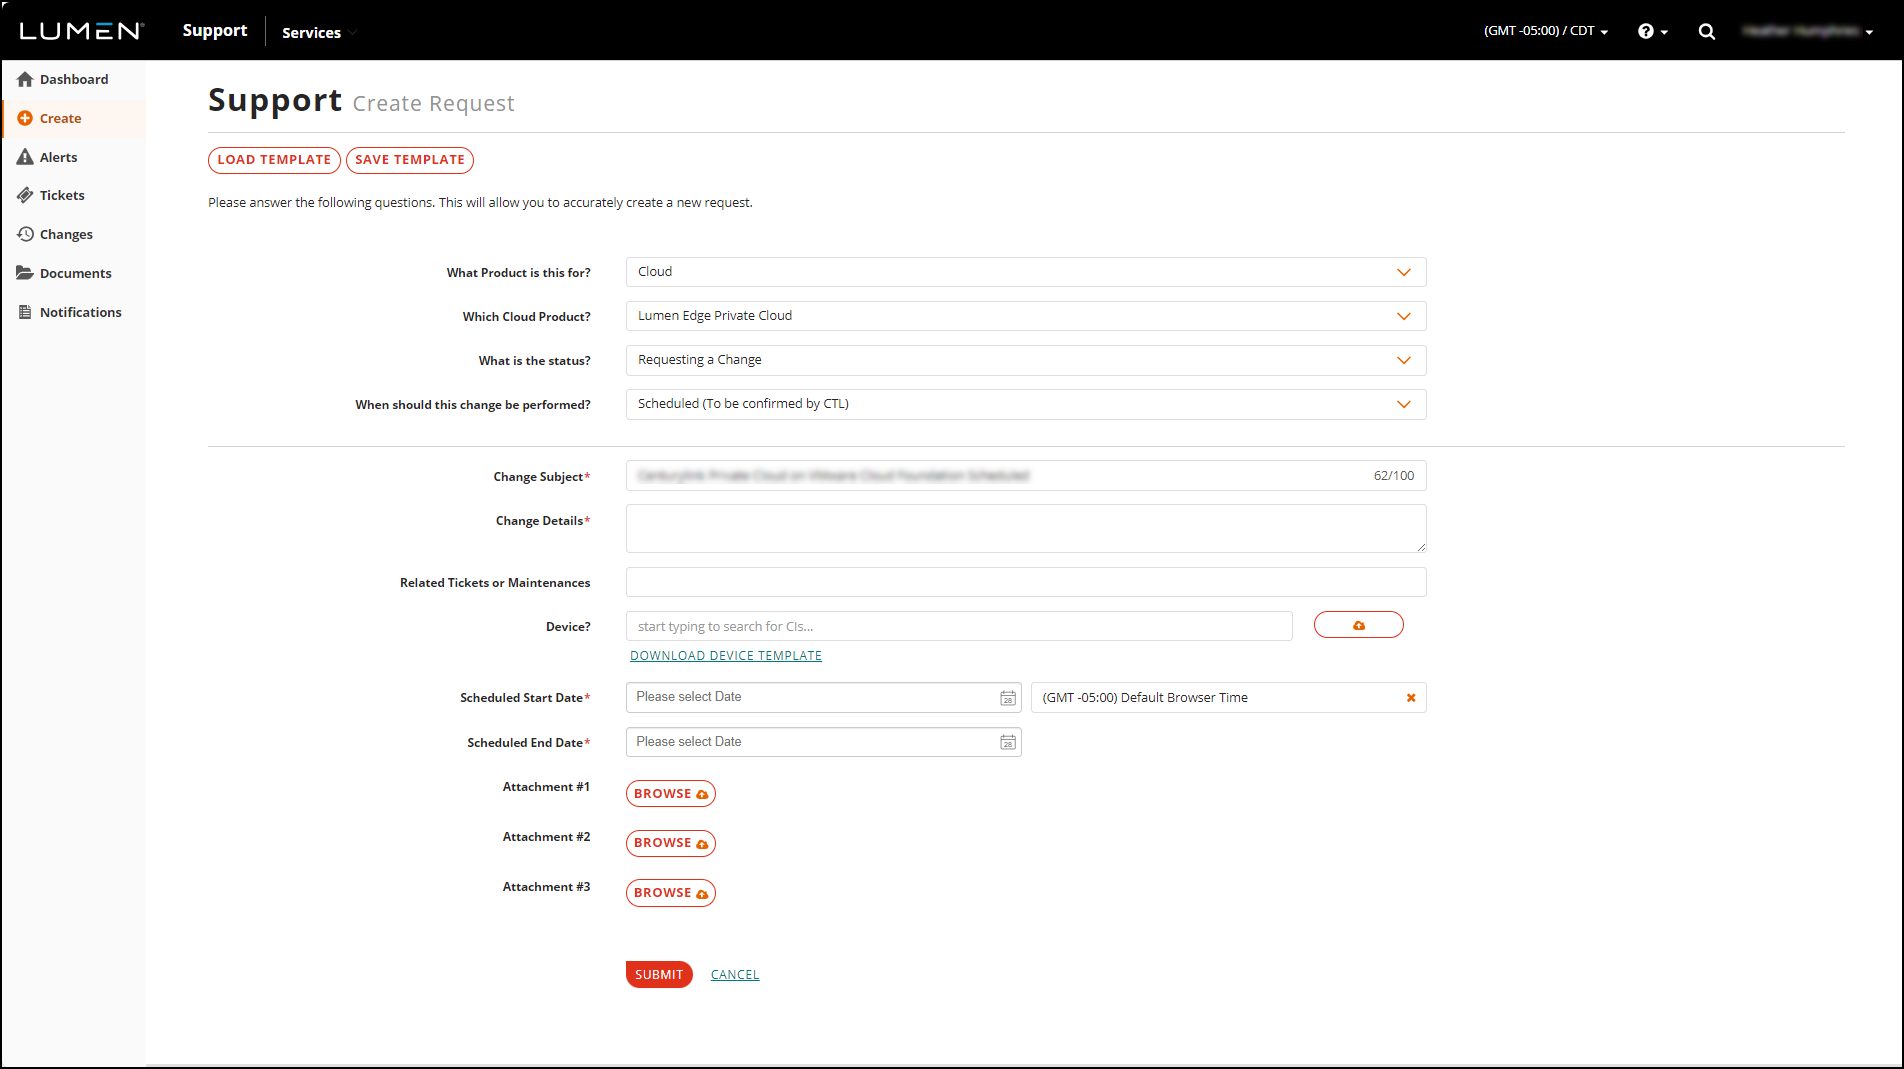This screenshot has width=1904, height=1069.
Task: Clear the Default Browser Time selection
Action: tap(1411, 697)
